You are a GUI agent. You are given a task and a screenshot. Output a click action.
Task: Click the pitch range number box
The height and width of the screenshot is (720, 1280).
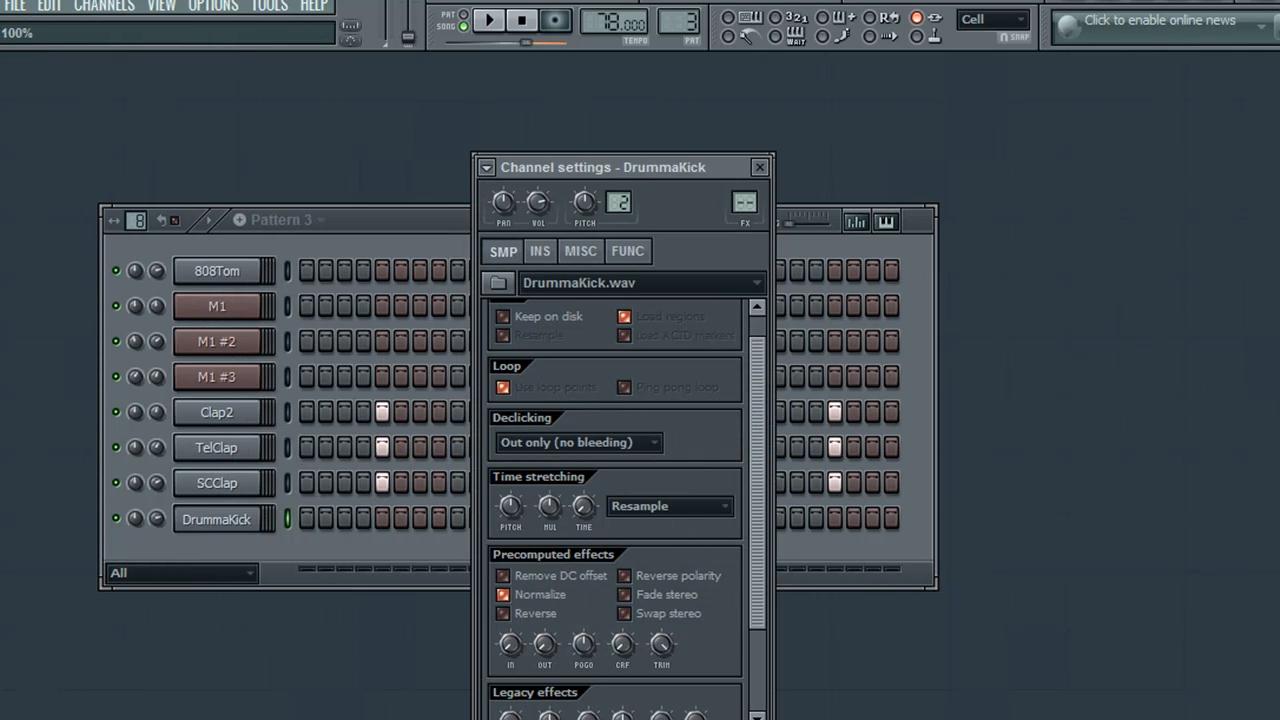pyautogui.click(x=618, y=203)
